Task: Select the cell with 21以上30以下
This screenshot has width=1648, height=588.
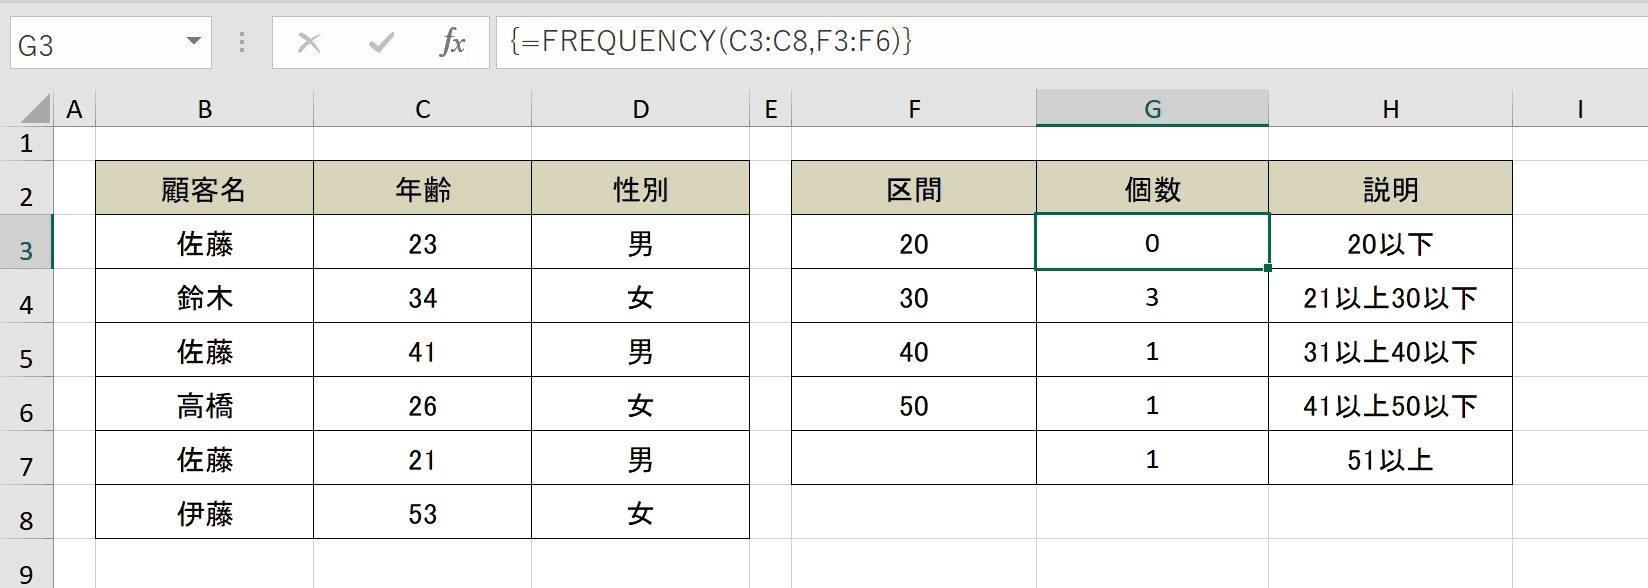Action: (1390, 297)
